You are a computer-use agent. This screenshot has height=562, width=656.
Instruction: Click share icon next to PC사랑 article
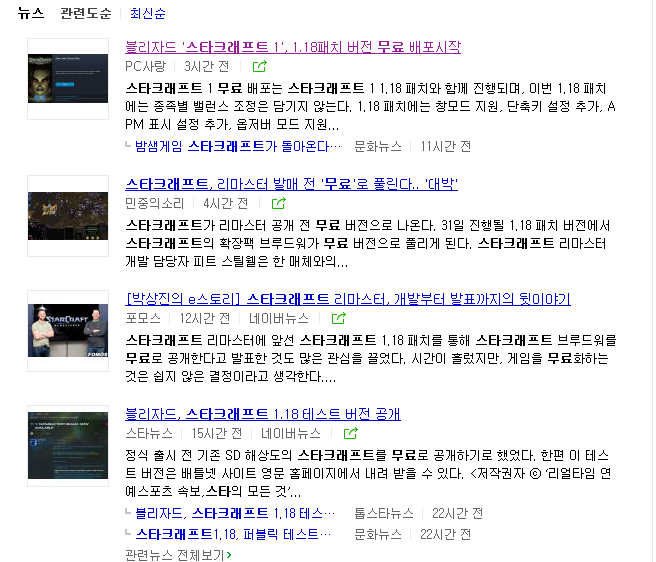[260, 66]
